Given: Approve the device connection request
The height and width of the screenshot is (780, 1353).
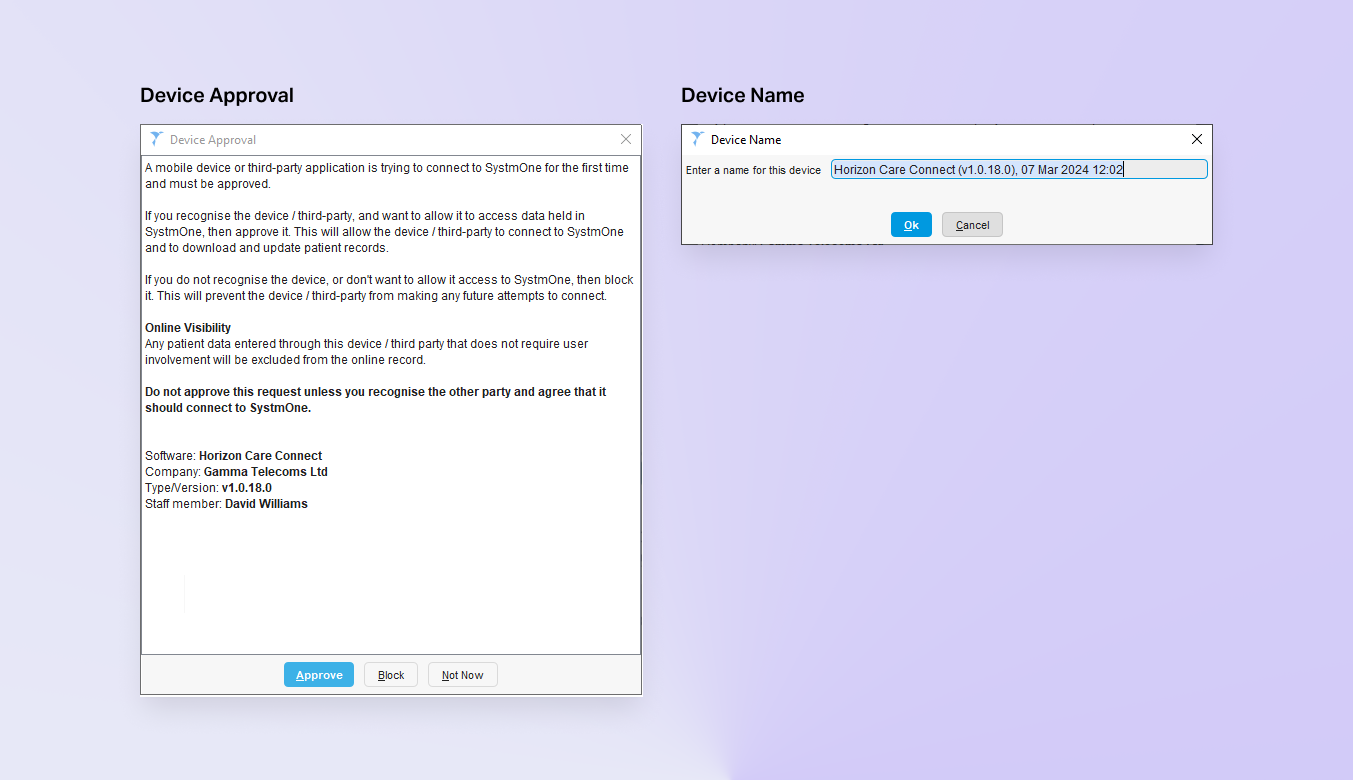Looking at the screenshot, I should click(x=319, y=675).
